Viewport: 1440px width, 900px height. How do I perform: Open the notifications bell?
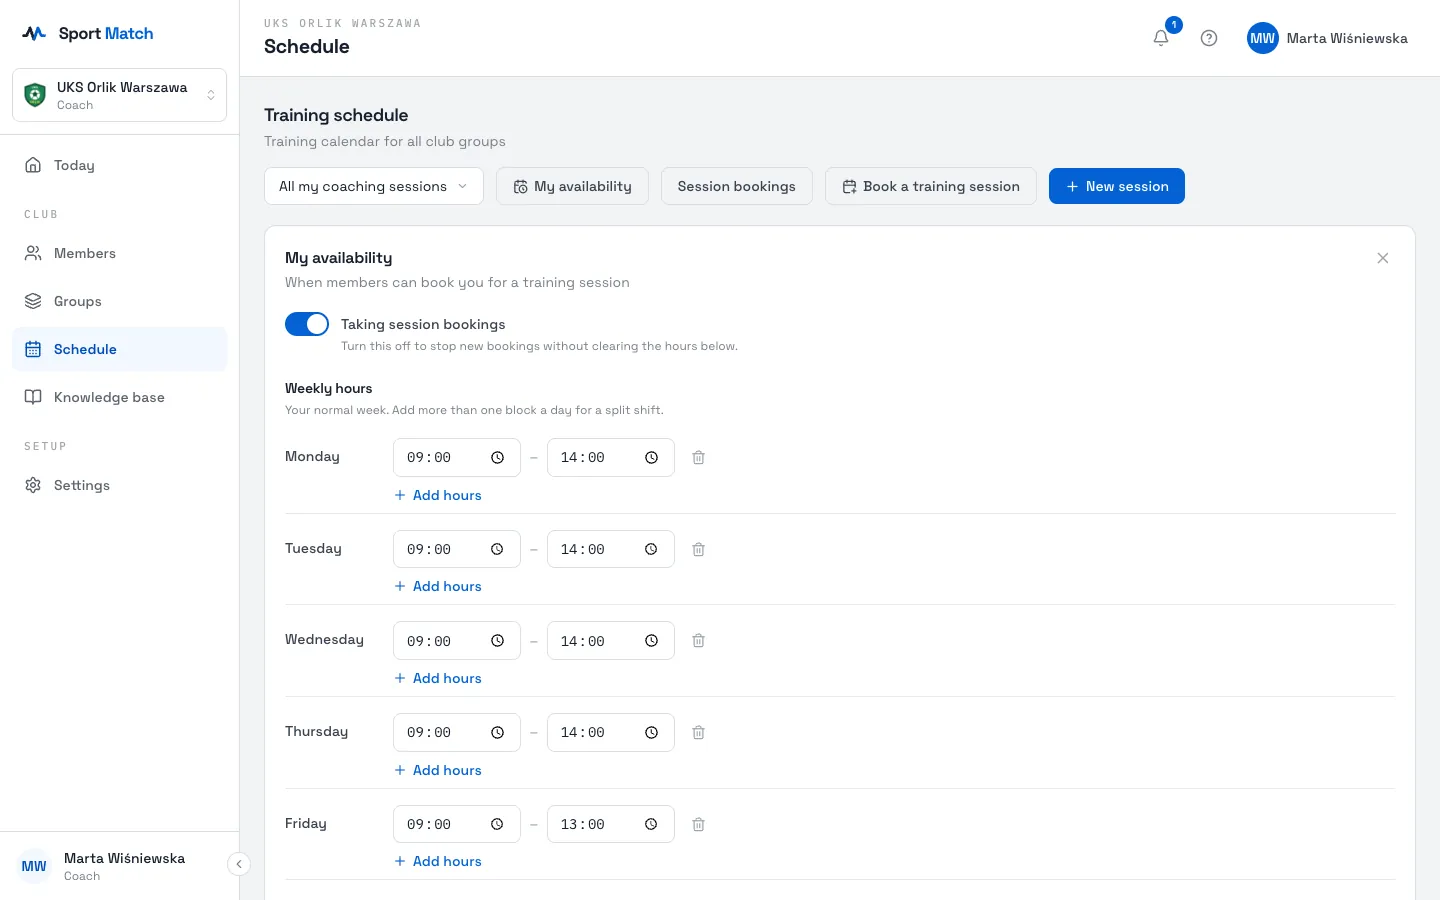click(x=1161, y=38)
